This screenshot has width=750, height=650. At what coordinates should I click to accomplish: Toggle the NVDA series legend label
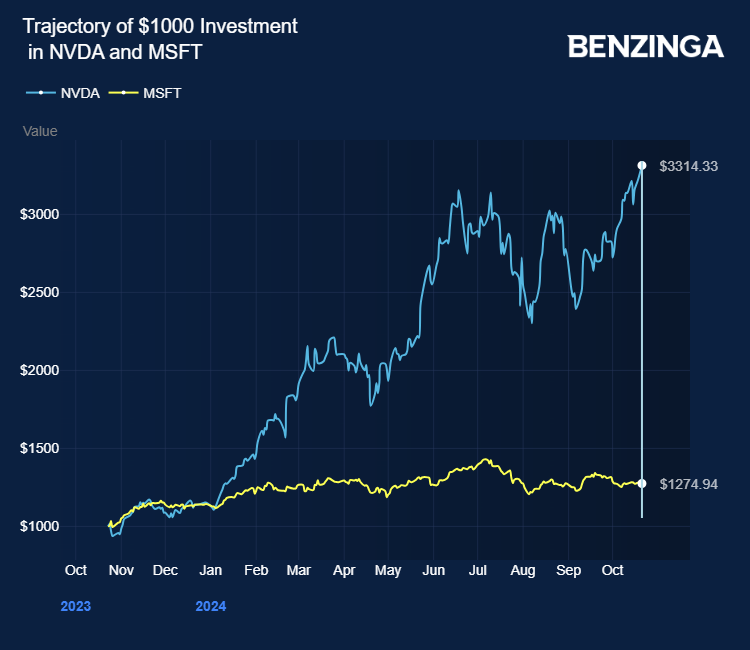pos(80,93)
